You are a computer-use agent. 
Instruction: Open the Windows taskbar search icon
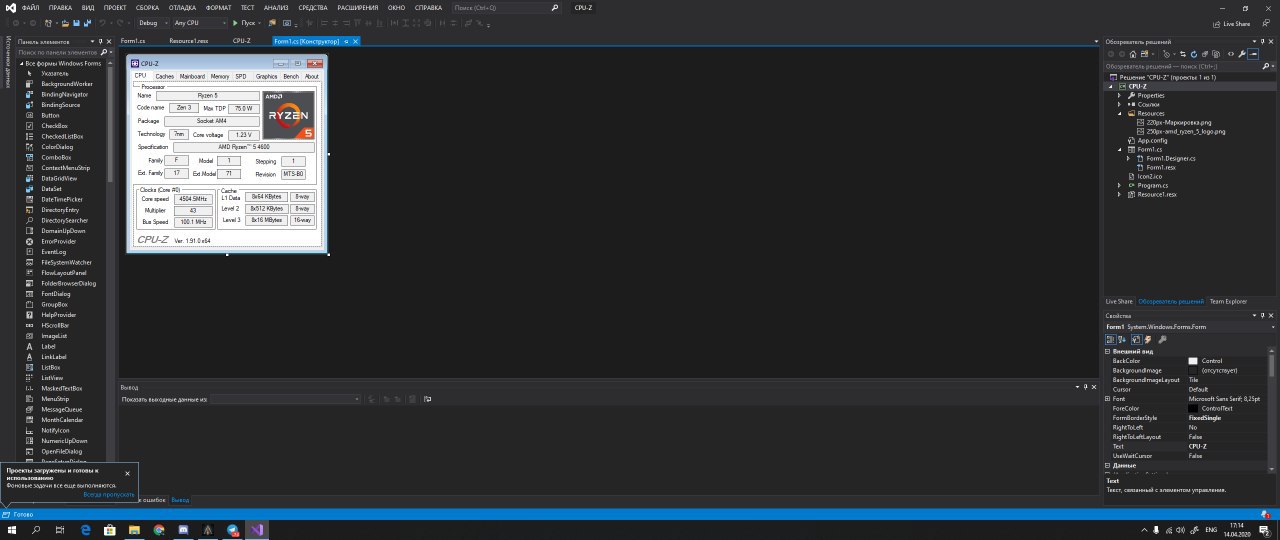pos(37,529)
